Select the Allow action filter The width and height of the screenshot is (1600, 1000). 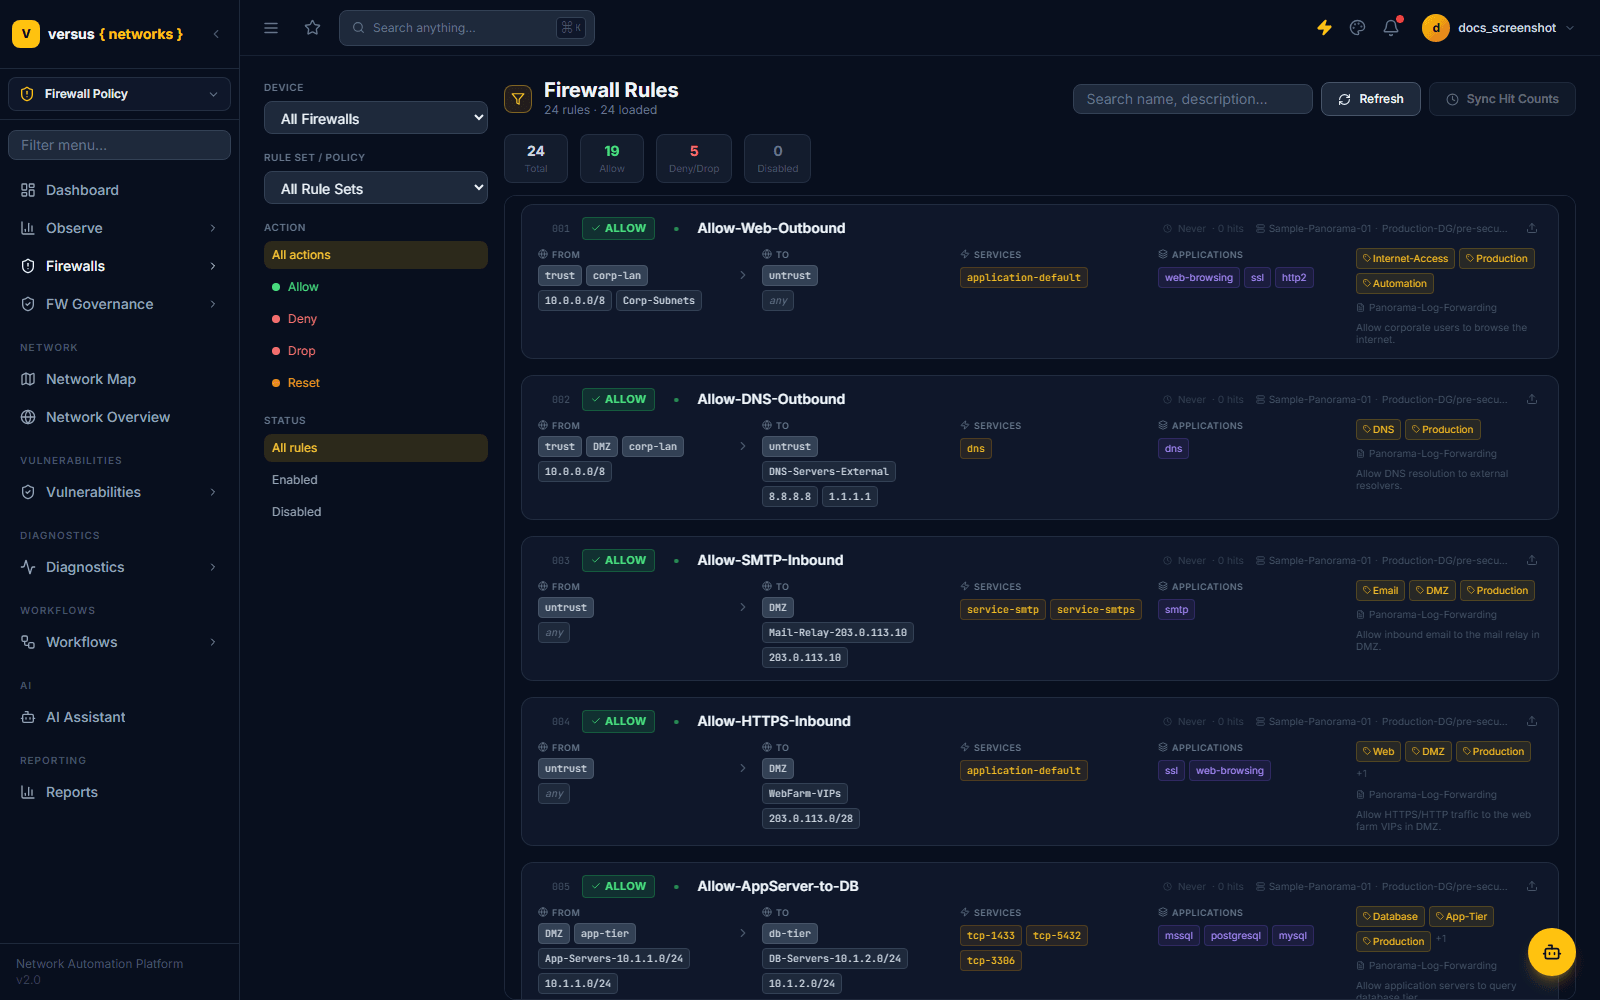point(376,287)
